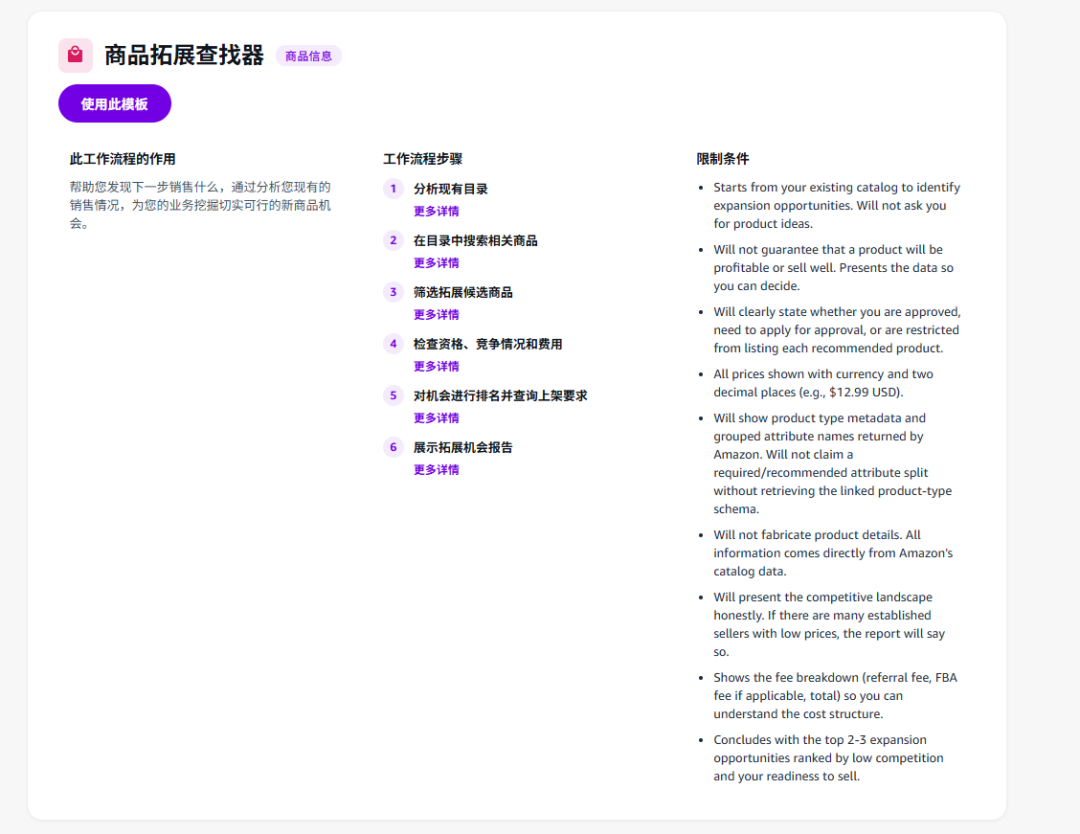Click step number 1 circle
Screen dimensions: 1080x834
393,189
